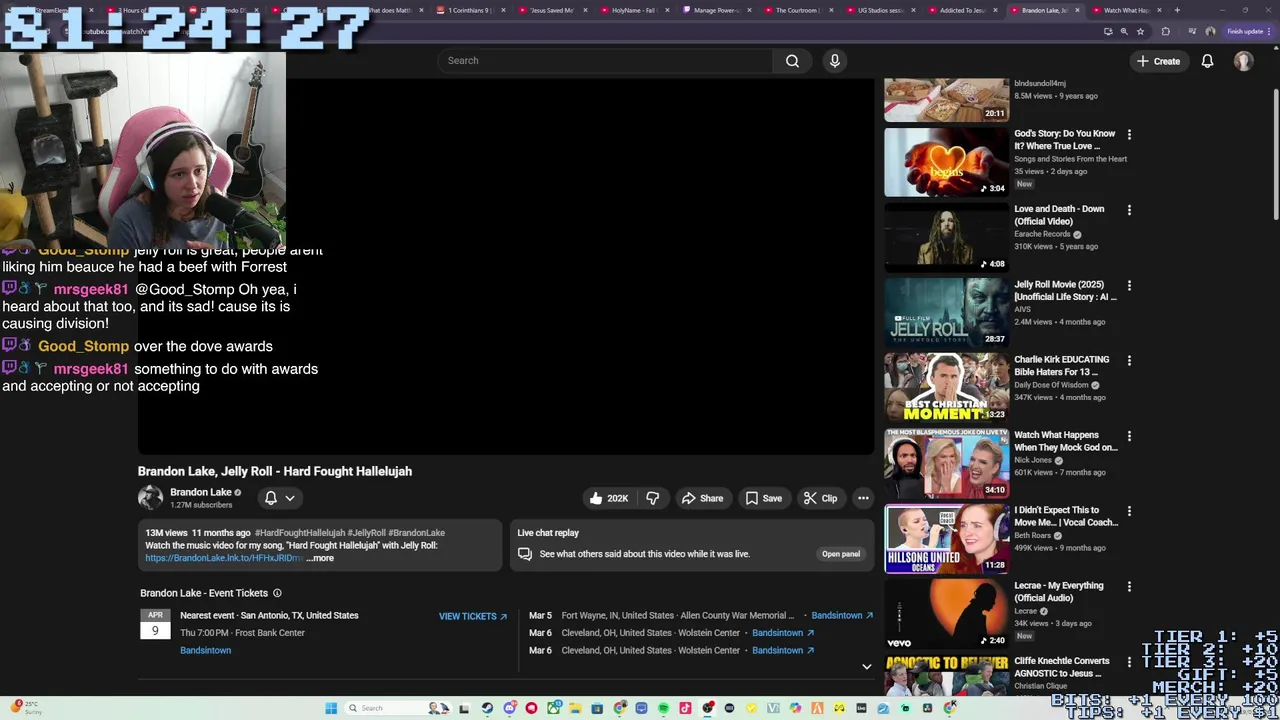1280x720 pixels.
Task: Clip the video
Action: pos(819,498)
